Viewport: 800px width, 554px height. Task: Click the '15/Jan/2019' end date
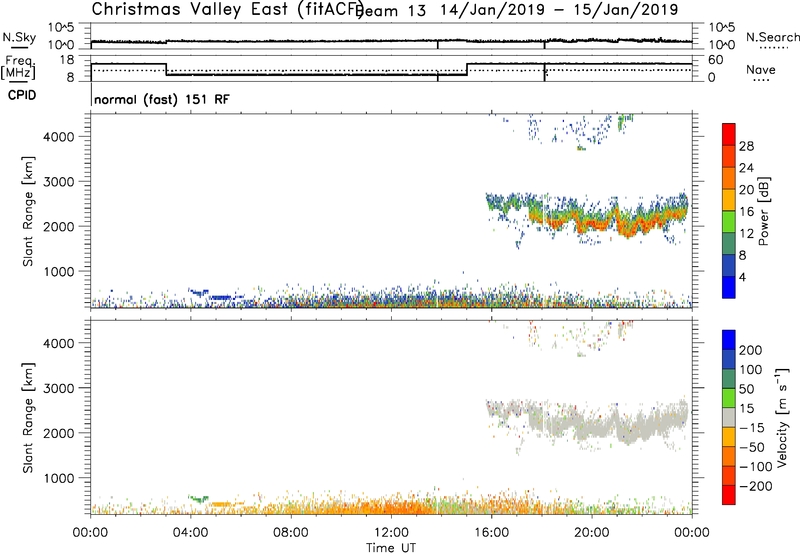pyautogui.click(x=626, y=9)
